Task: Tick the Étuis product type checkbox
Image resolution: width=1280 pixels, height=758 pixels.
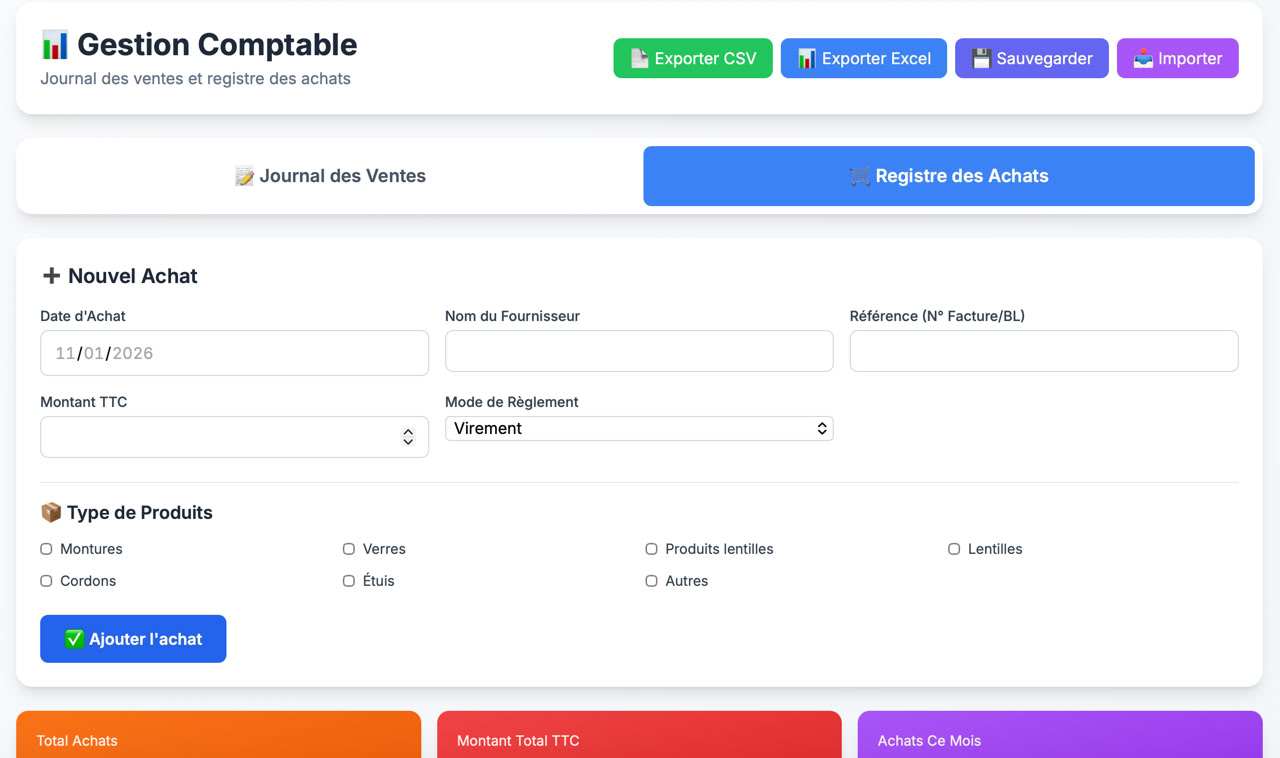Action: coord(349,581)
